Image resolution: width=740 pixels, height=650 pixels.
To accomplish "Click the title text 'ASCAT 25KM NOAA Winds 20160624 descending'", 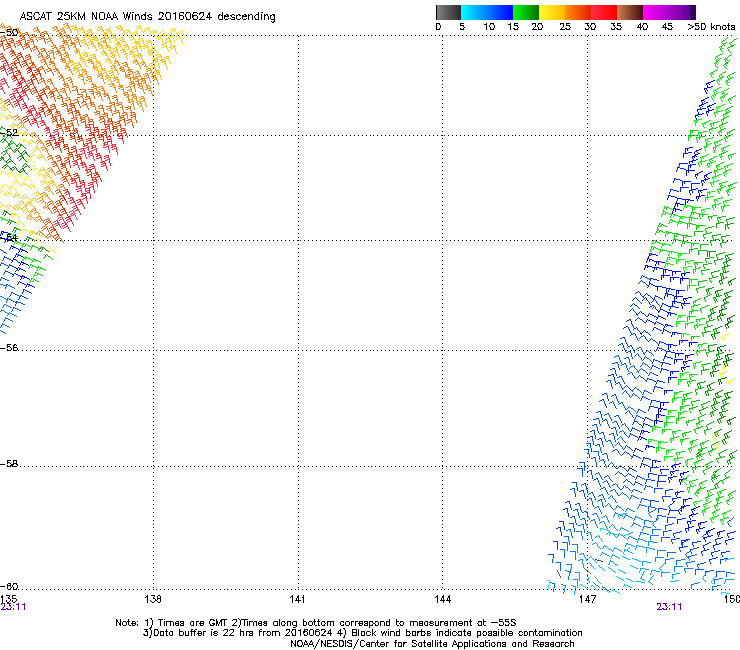I will [147, 17].
